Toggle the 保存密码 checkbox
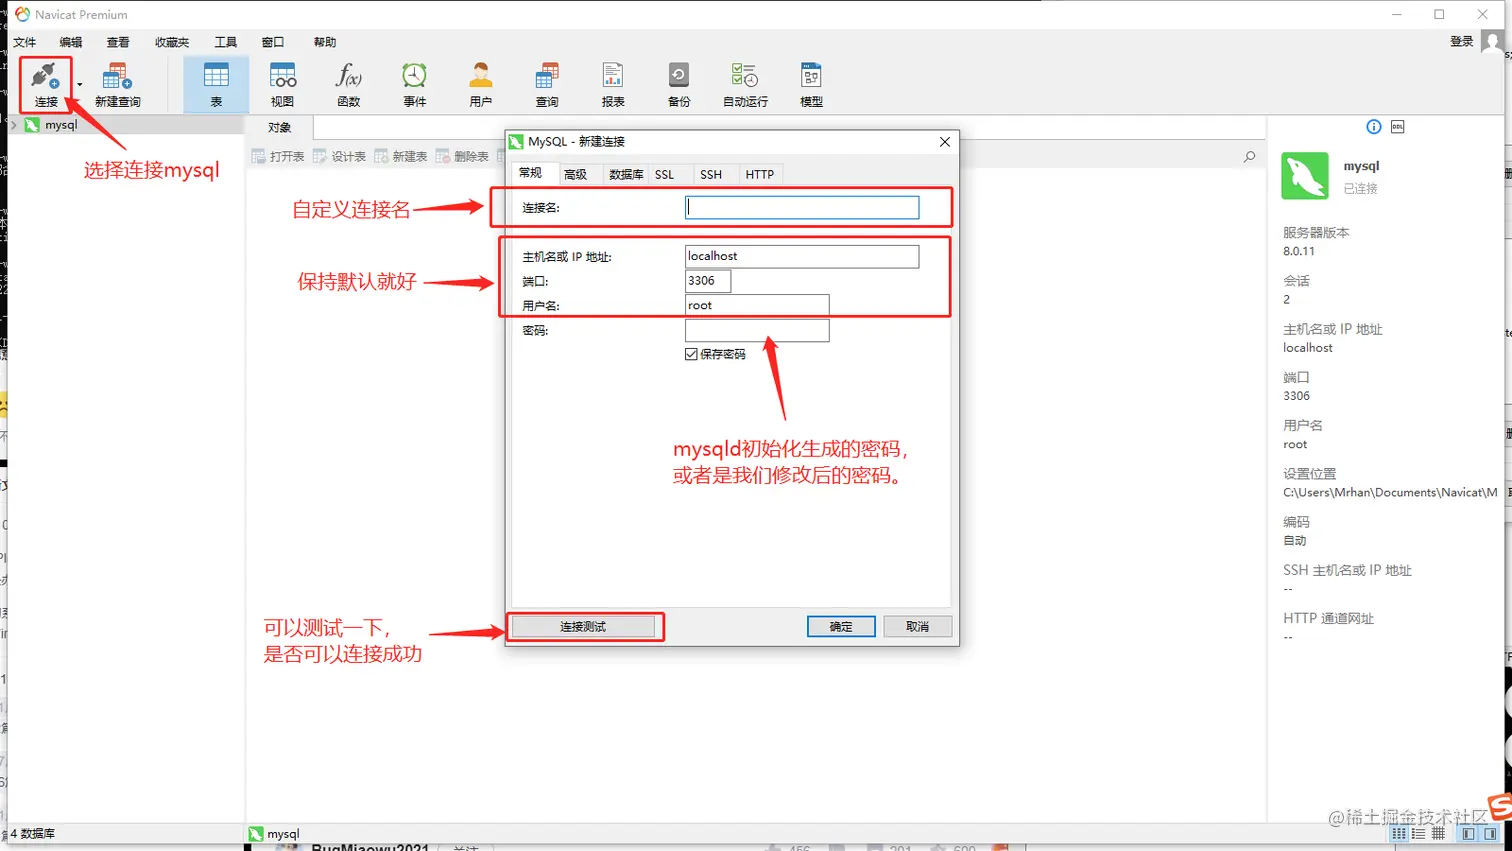 (x=691, y=354)
